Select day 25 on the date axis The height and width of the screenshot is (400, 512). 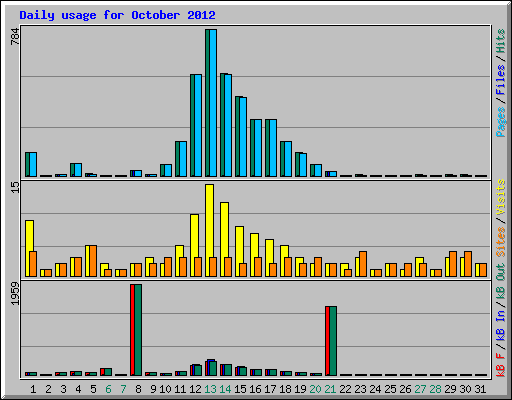coord(390,389)
